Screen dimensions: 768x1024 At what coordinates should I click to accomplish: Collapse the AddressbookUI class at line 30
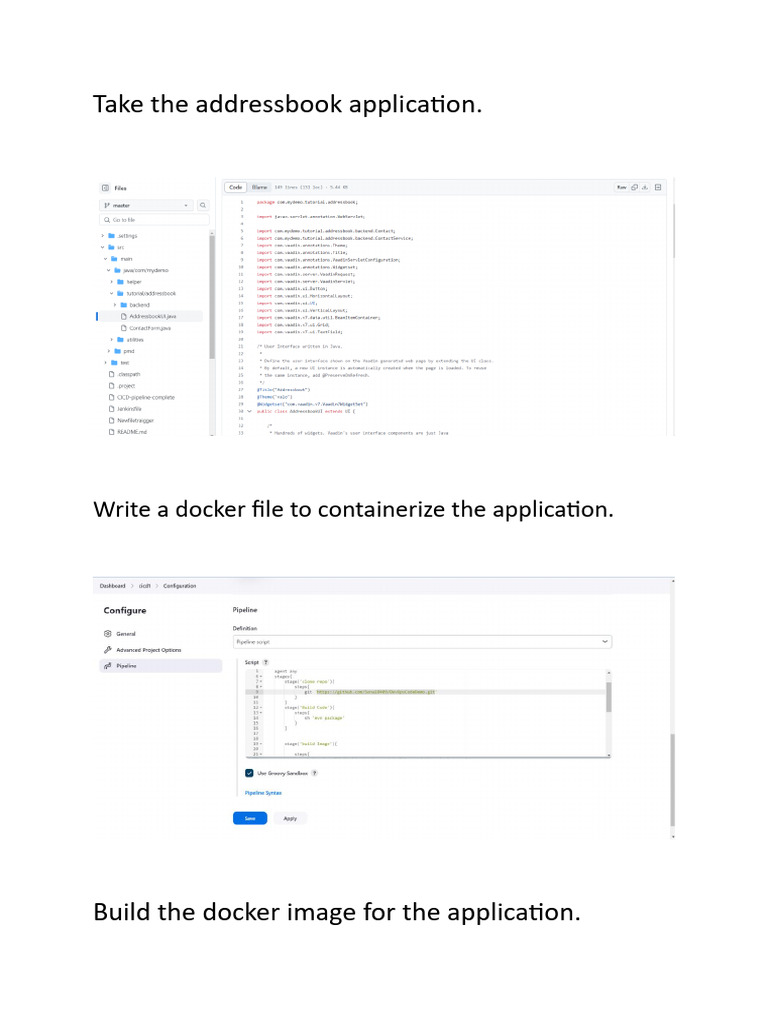click(249, 411)
